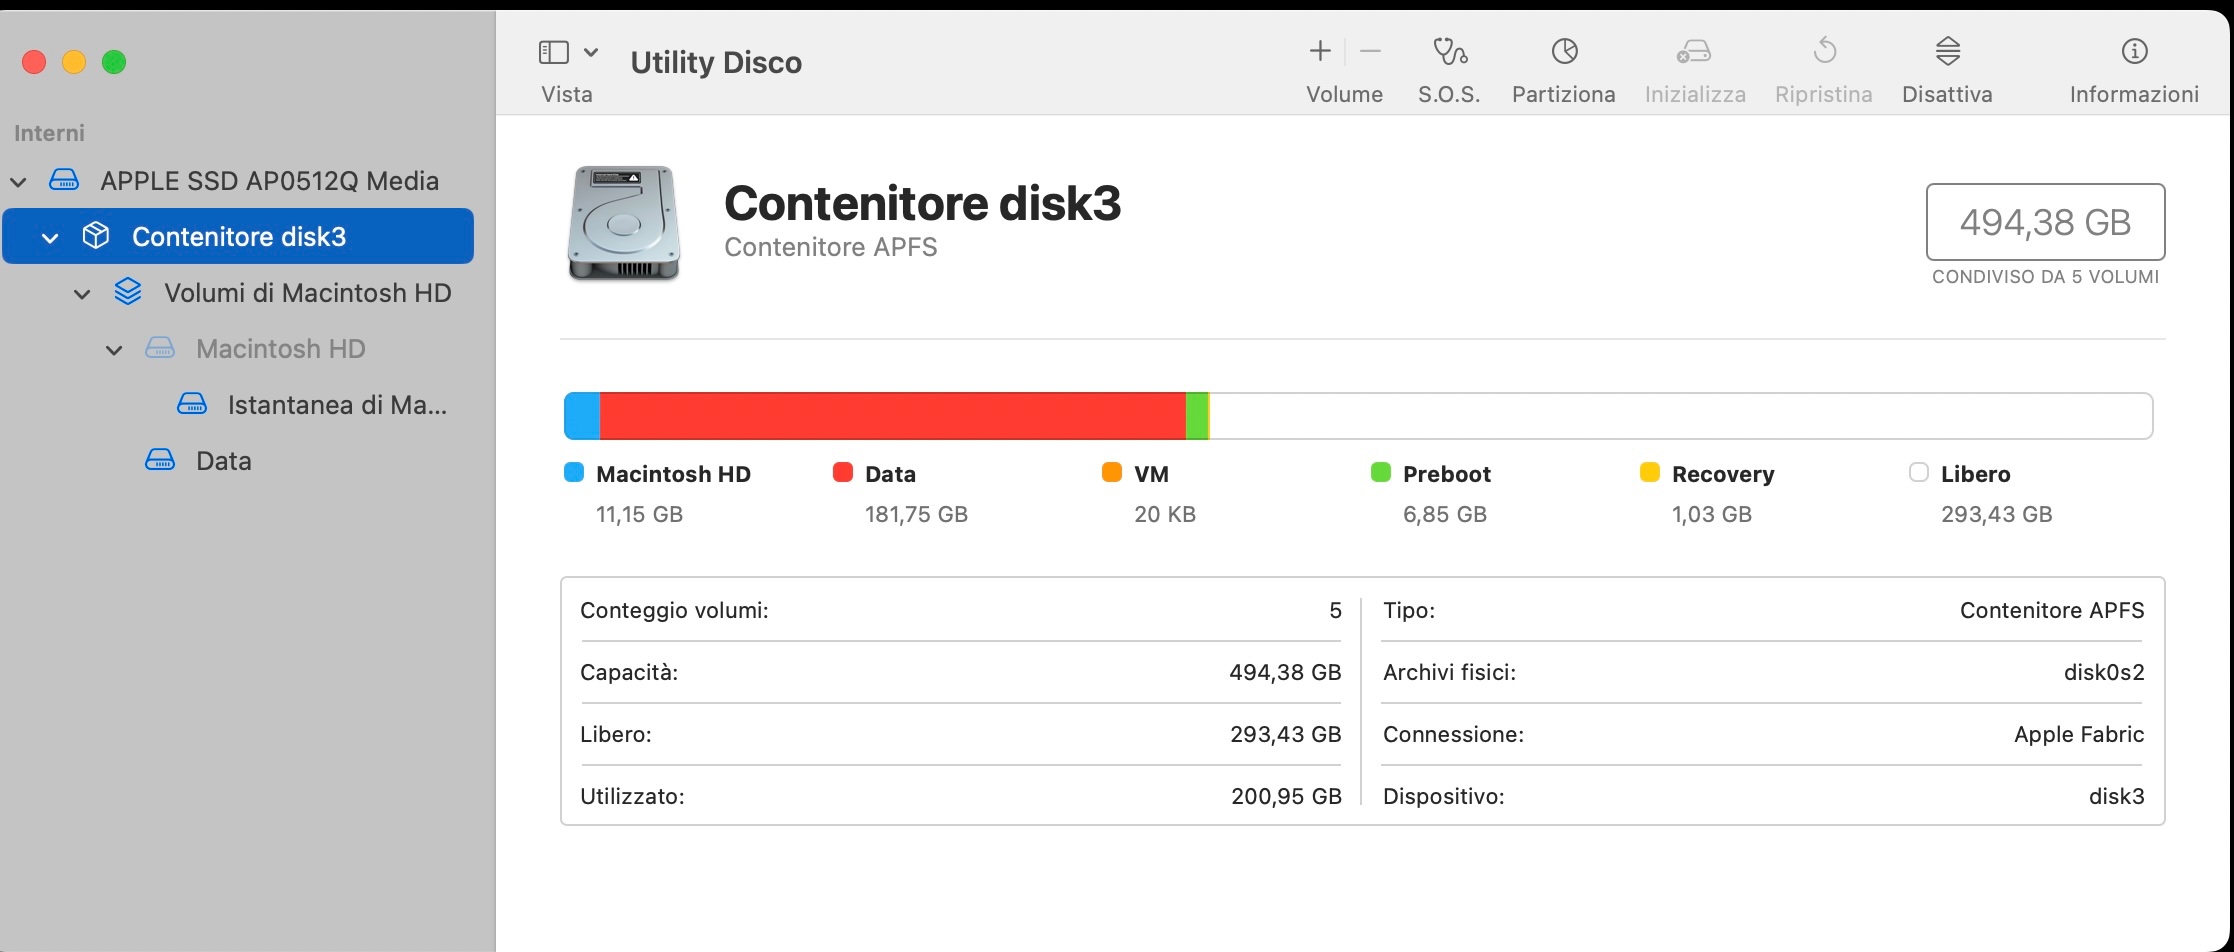The height and width of the screenshot is (952, 2234).
Task: Click the Inizializza erase icon
Action: 1694,52
